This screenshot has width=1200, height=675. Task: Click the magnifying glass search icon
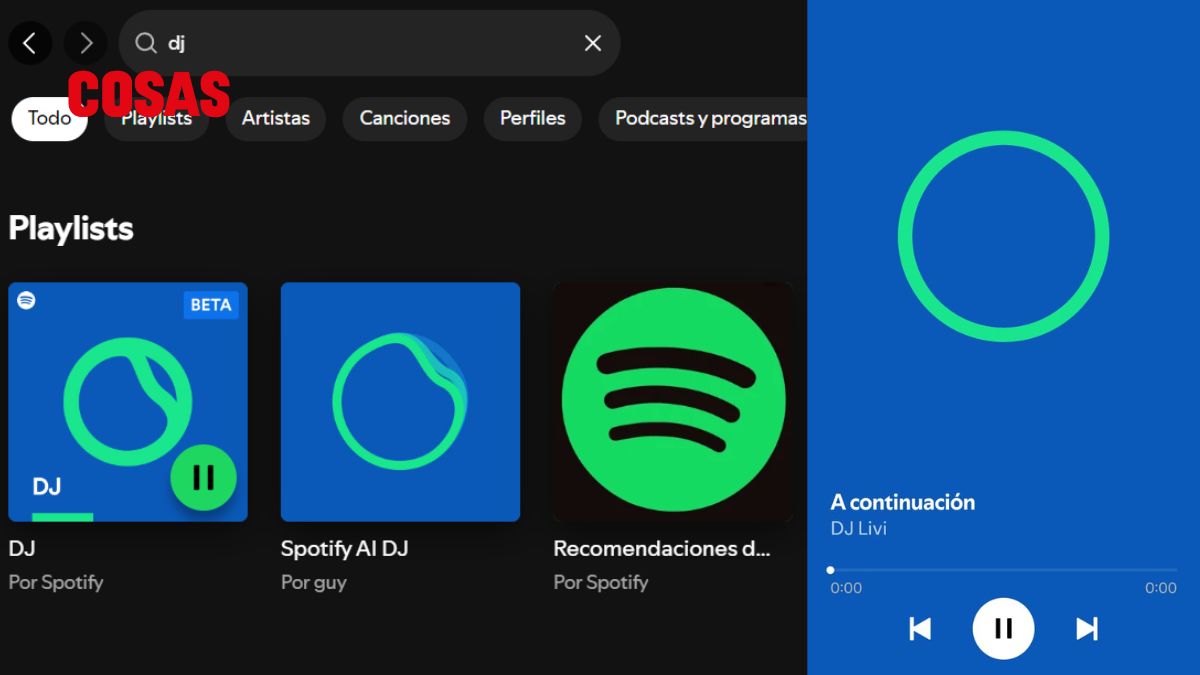click(146, 43)
